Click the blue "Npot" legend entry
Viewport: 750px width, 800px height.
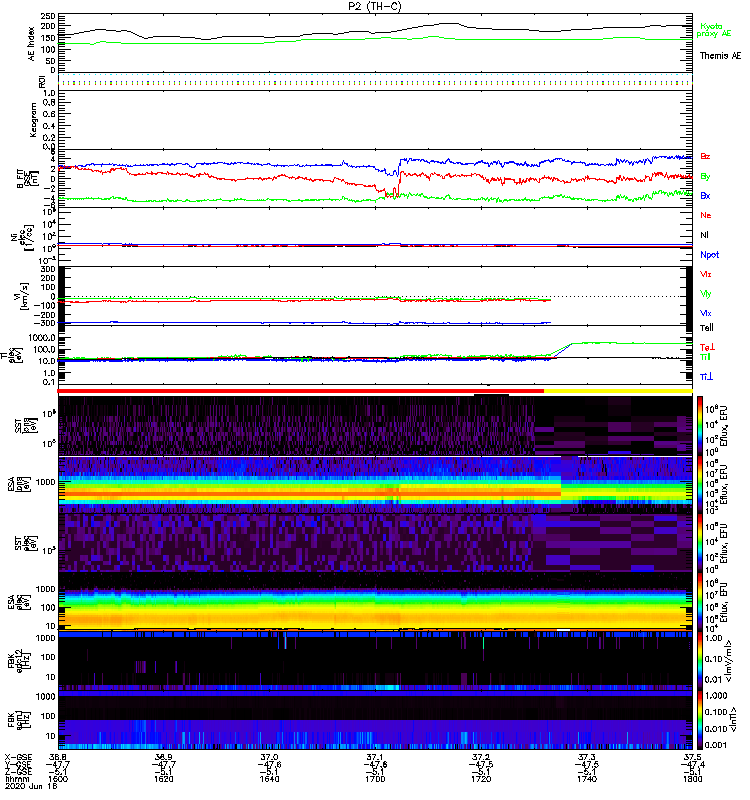(710, 255)
